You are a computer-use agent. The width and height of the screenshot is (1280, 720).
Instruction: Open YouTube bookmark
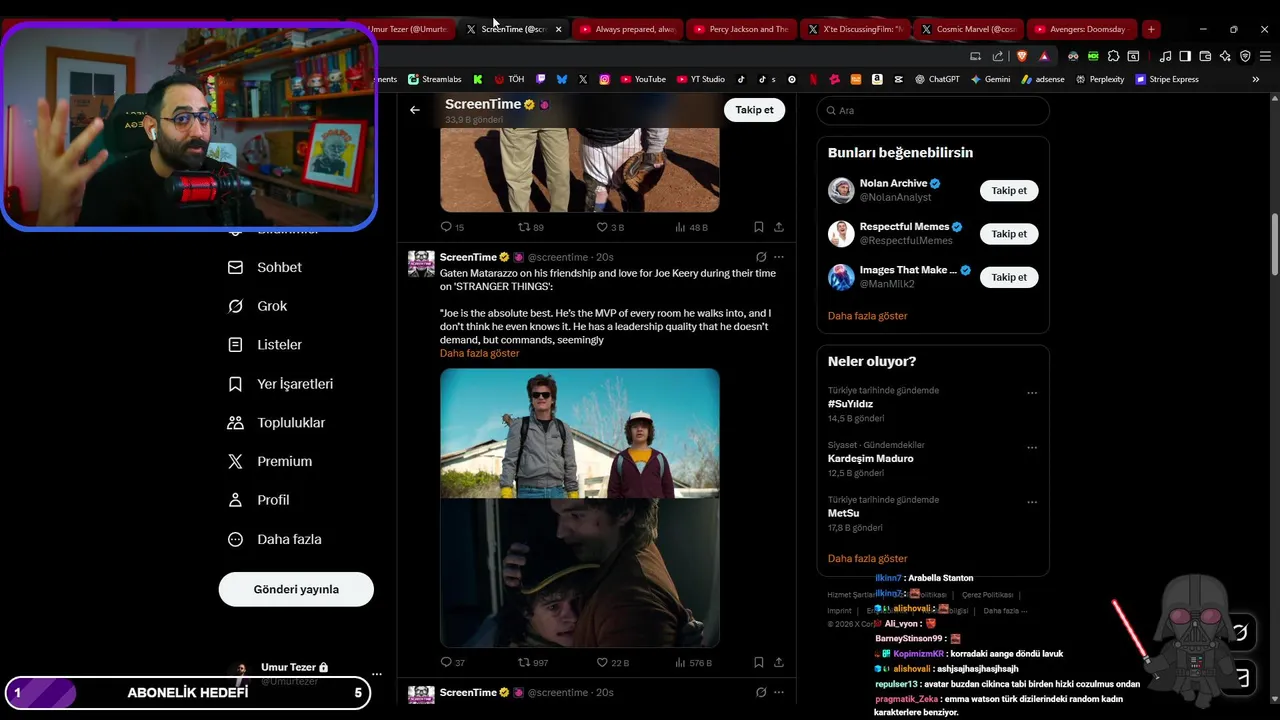pos(643,79)
